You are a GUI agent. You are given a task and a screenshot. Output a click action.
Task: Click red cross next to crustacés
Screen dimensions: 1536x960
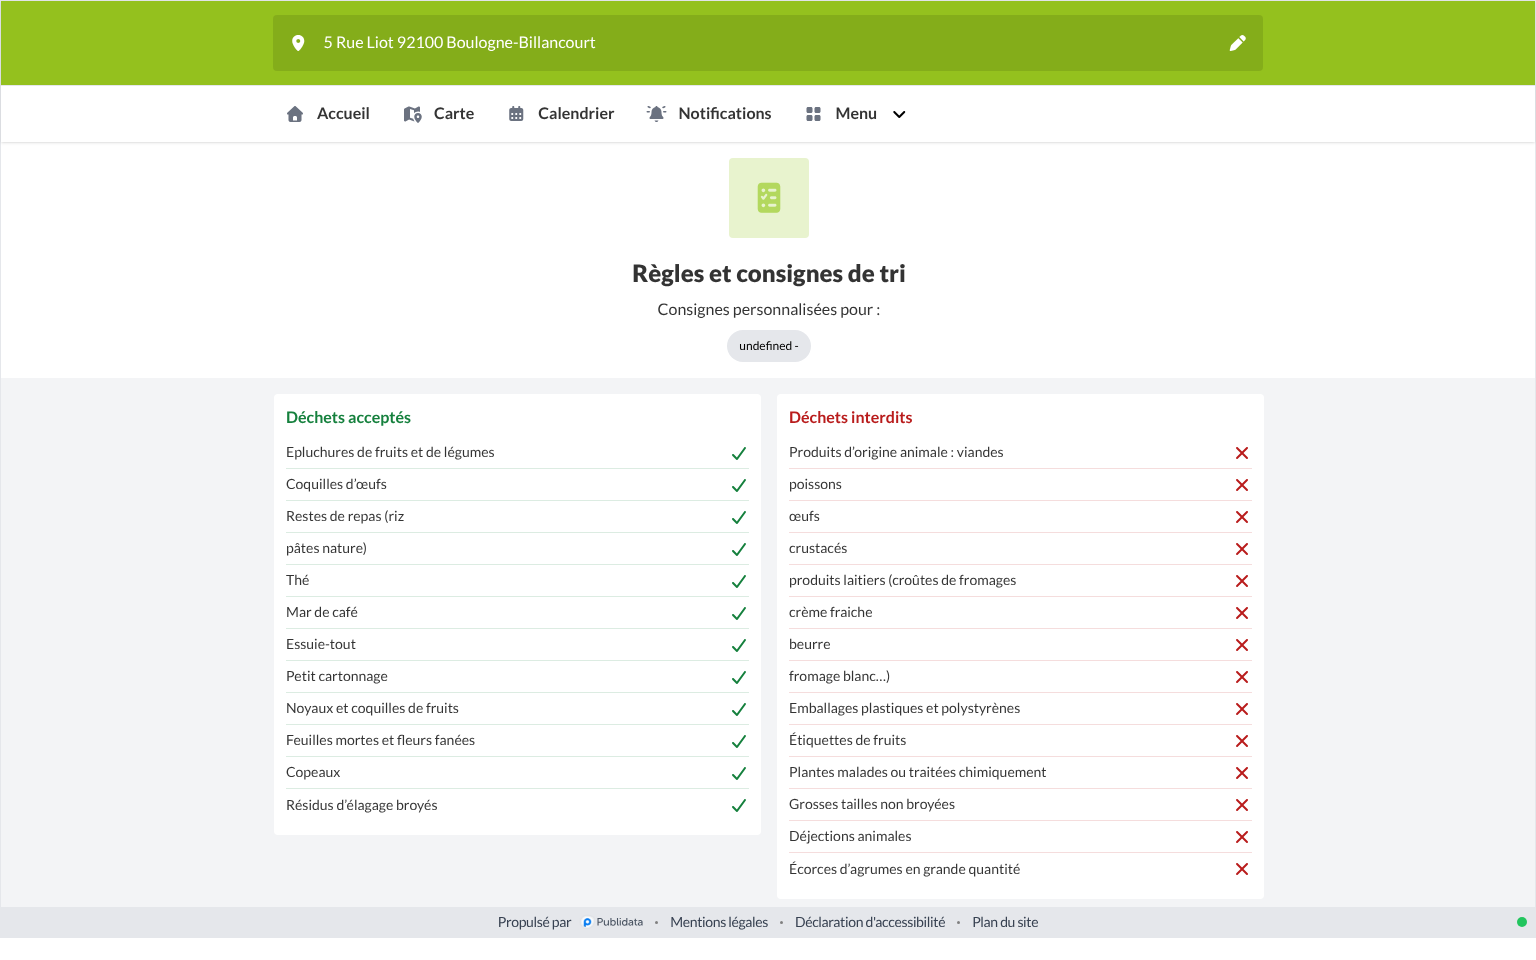click(1242, 549)
